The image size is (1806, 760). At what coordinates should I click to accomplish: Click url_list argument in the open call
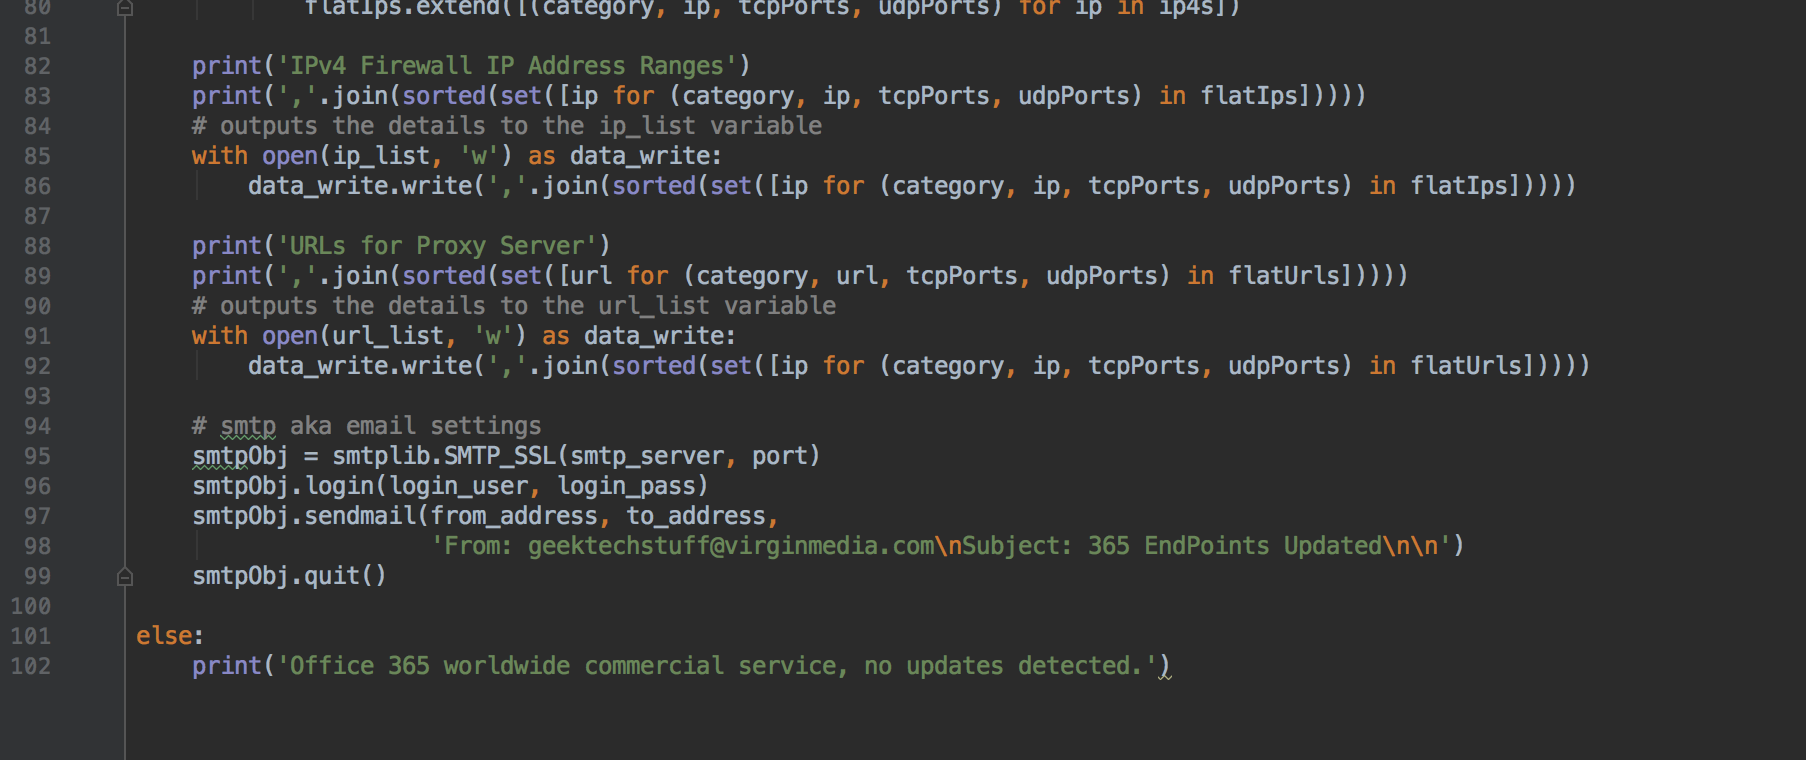(388, 336)
